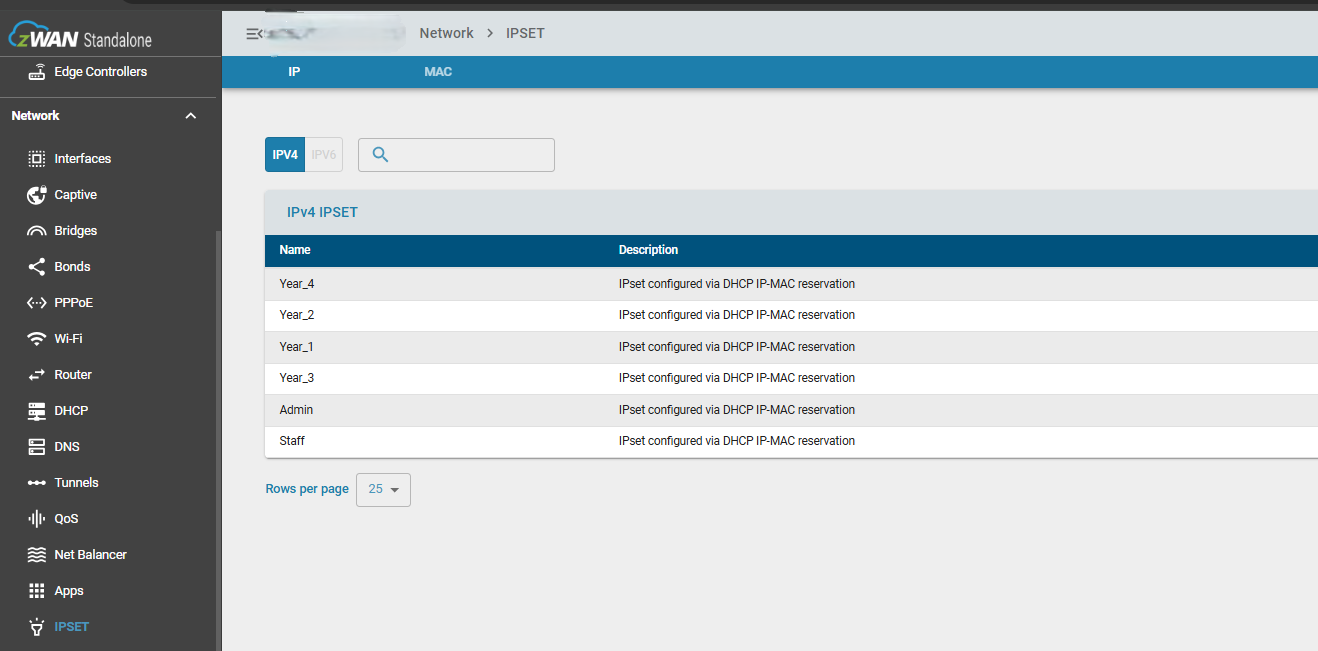The width and height of the screenshot is (1318, 651).
Task: Click the Tunnels dotted-line icon
Action: (37, 483)
